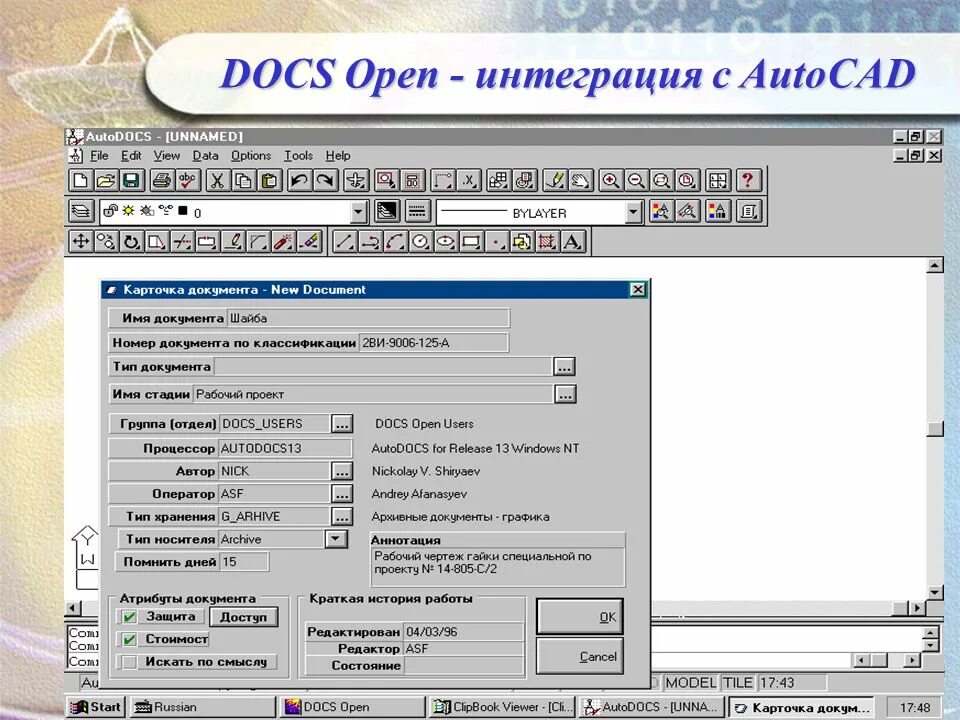The image size is (960, 720).
Task: Click the airplane Aerial View icon
Action: point(355,181)
